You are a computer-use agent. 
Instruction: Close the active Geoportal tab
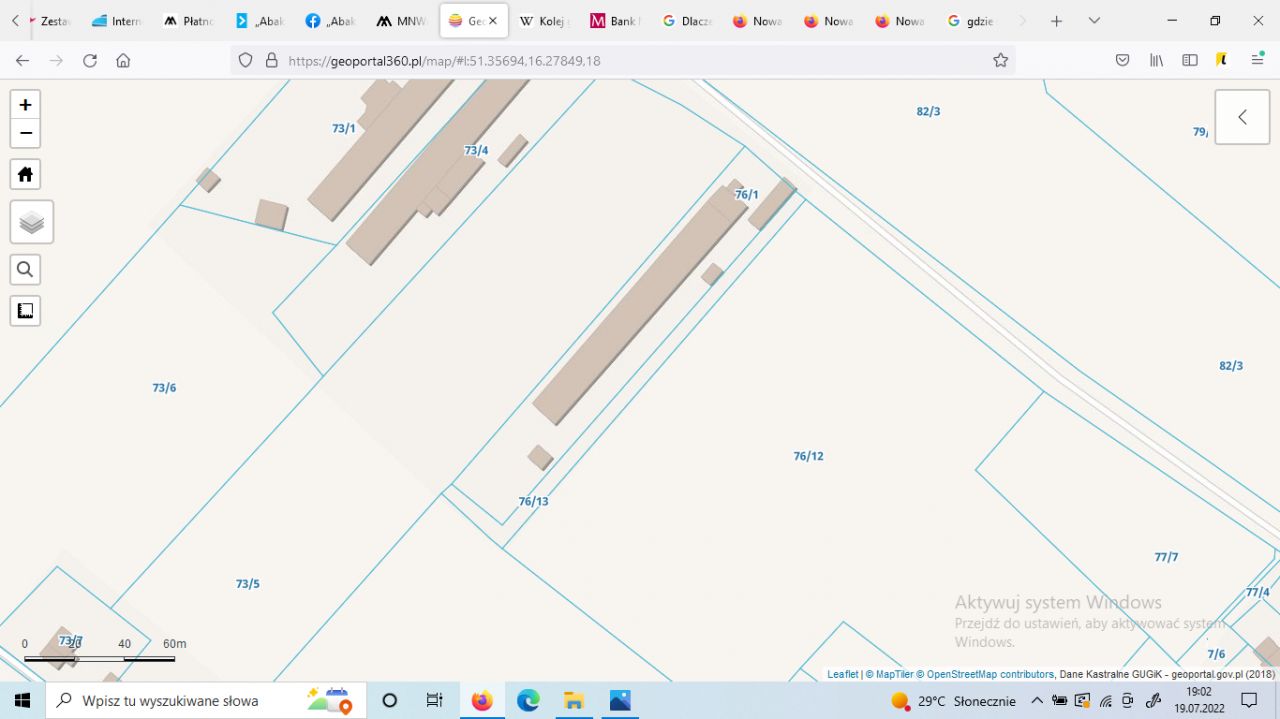point(493,21)
